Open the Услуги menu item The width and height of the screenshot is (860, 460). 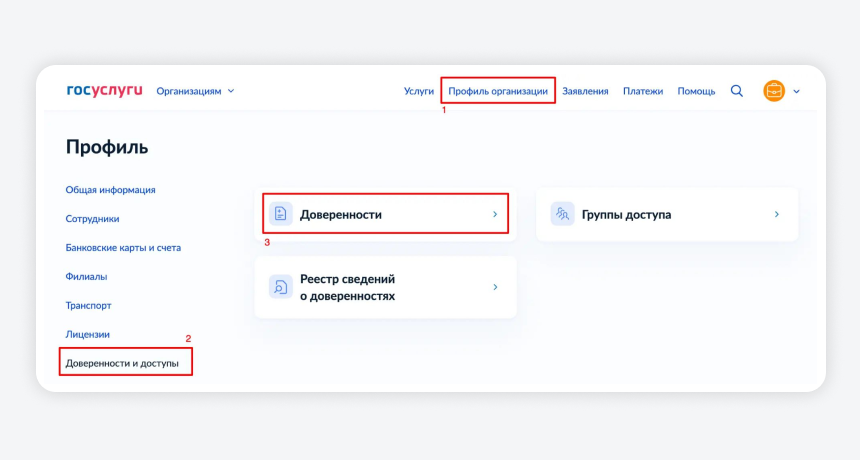[418, 91]
